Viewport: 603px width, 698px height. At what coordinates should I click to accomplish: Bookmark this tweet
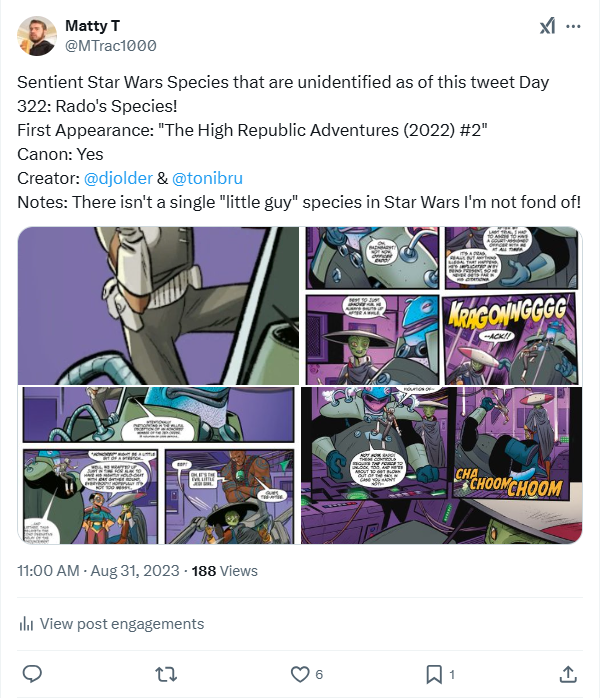point(434,672)
